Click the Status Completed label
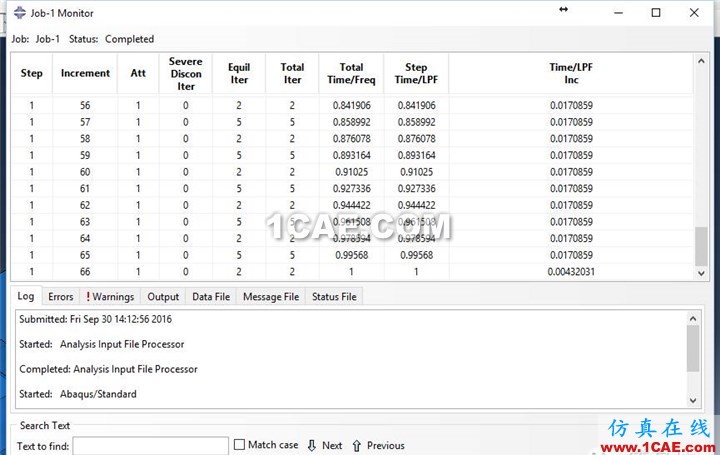720x455 pixels. coord(112,39)
